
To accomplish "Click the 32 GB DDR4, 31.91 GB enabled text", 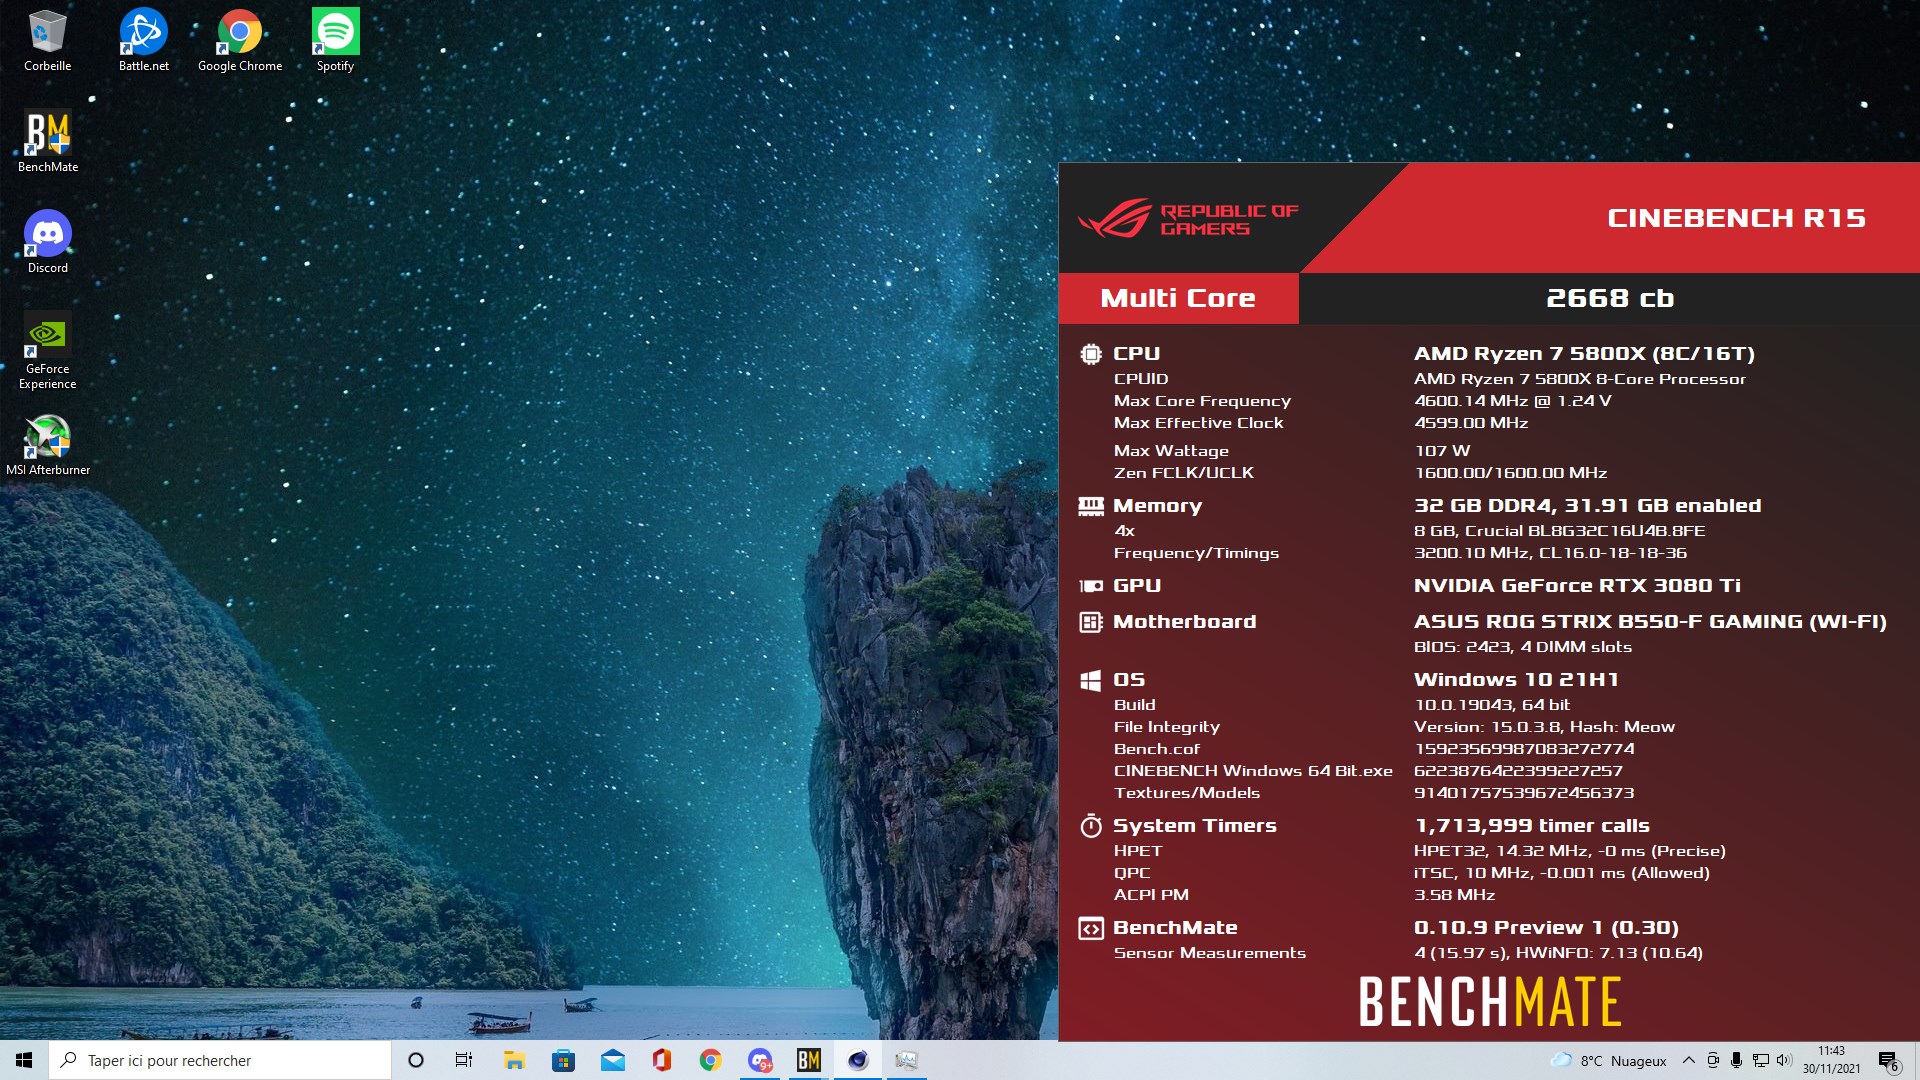I will click(1587, 506).
